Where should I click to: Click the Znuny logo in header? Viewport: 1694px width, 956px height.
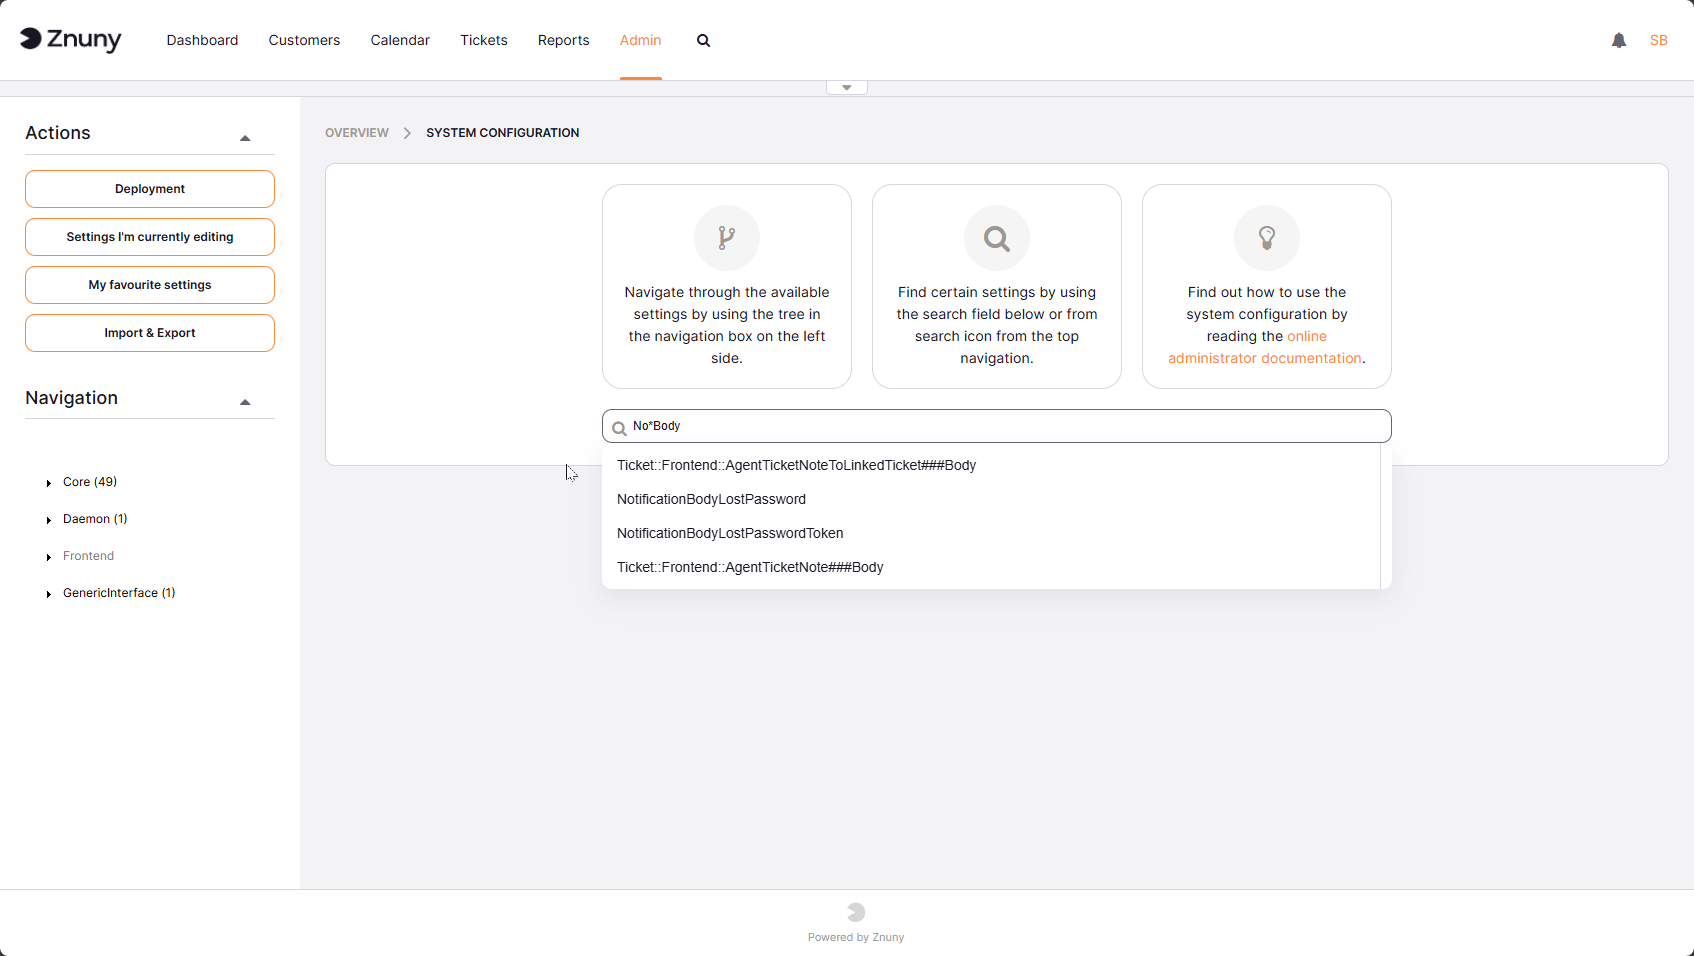click(x=70, y=39)
